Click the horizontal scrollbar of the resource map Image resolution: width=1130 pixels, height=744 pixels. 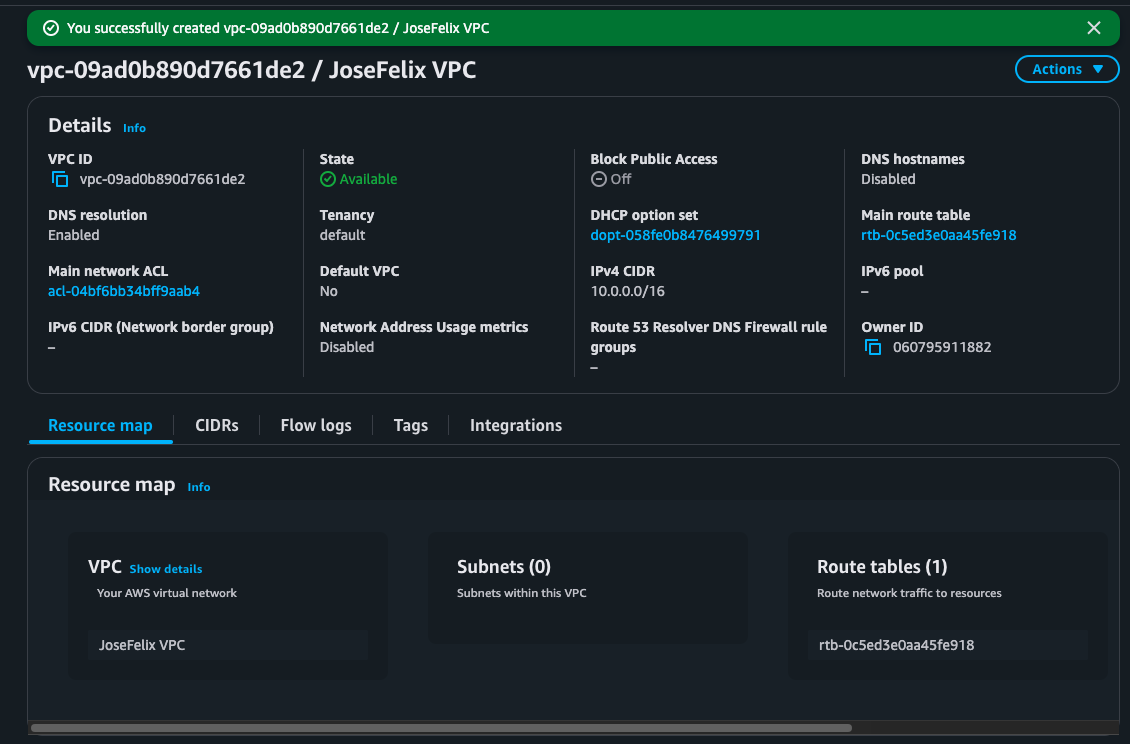pyautogui.click(x=441, y=728)
